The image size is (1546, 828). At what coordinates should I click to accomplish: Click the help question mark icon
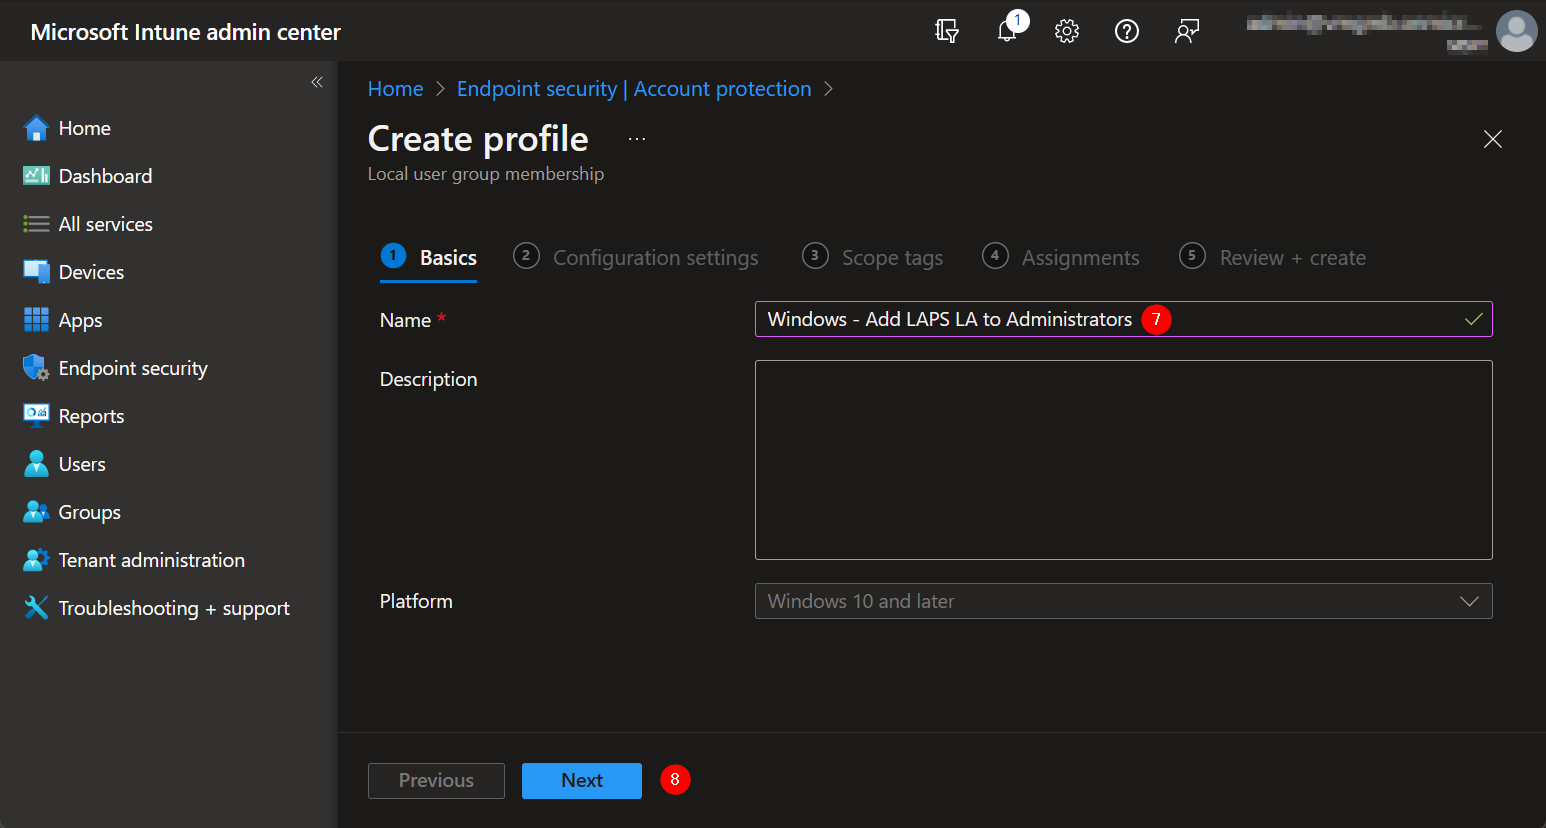[x=1127, y=31]
